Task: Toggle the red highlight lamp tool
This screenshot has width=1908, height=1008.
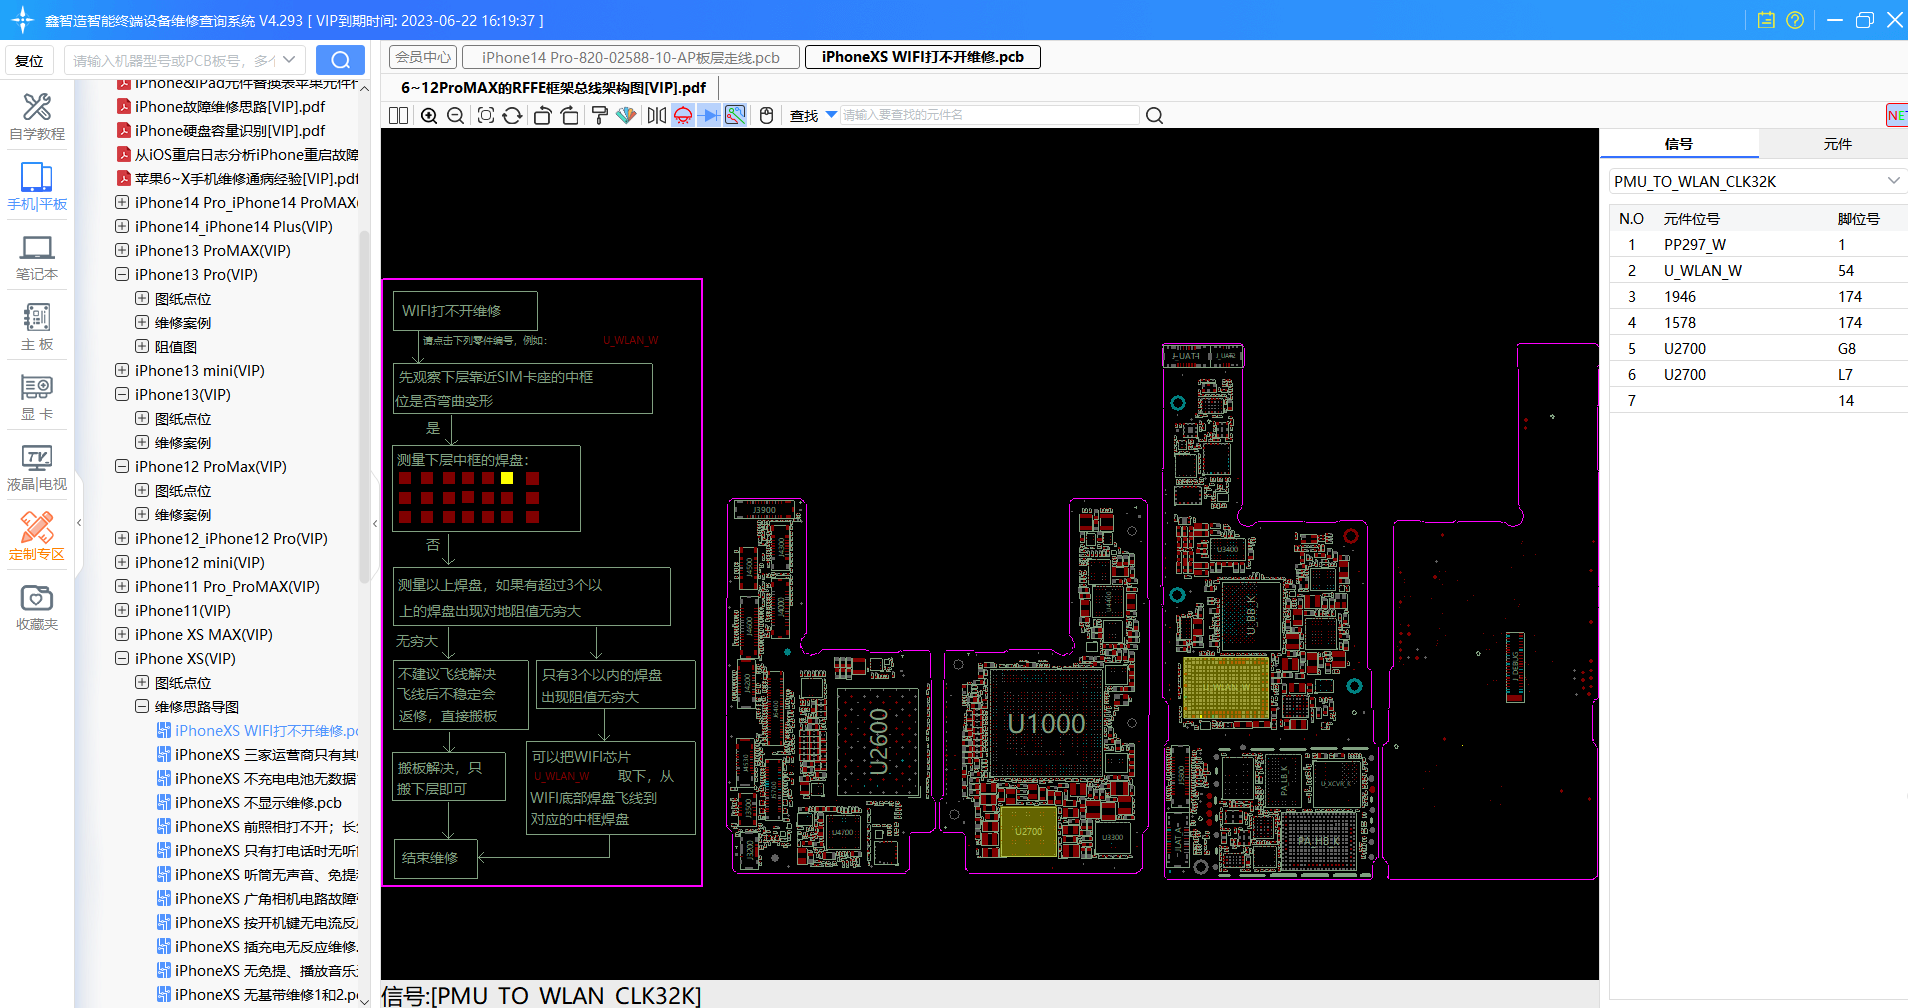Action: point(683,115)
